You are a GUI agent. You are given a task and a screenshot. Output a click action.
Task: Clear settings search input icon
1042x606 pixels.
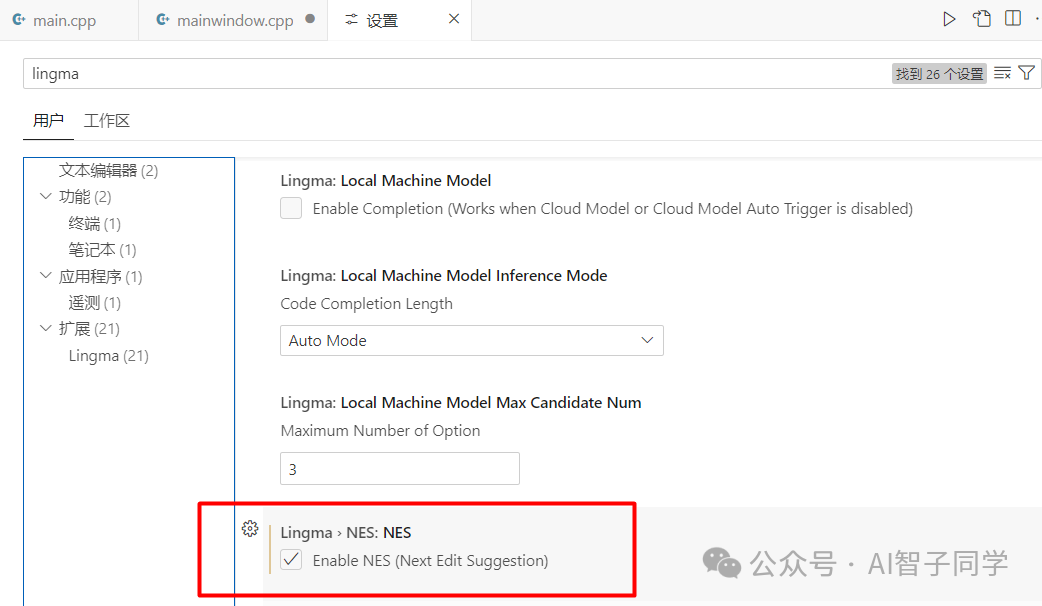point(1002,73)
